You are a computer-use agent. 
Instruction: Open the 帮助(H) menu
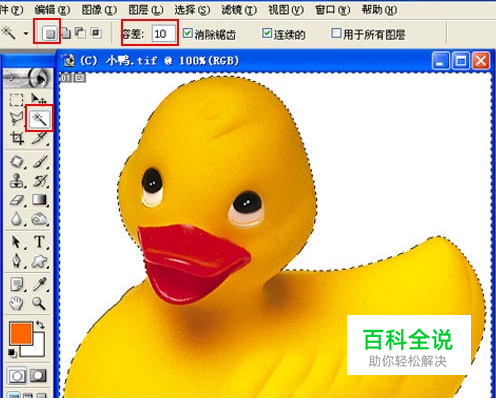point(379,10)
